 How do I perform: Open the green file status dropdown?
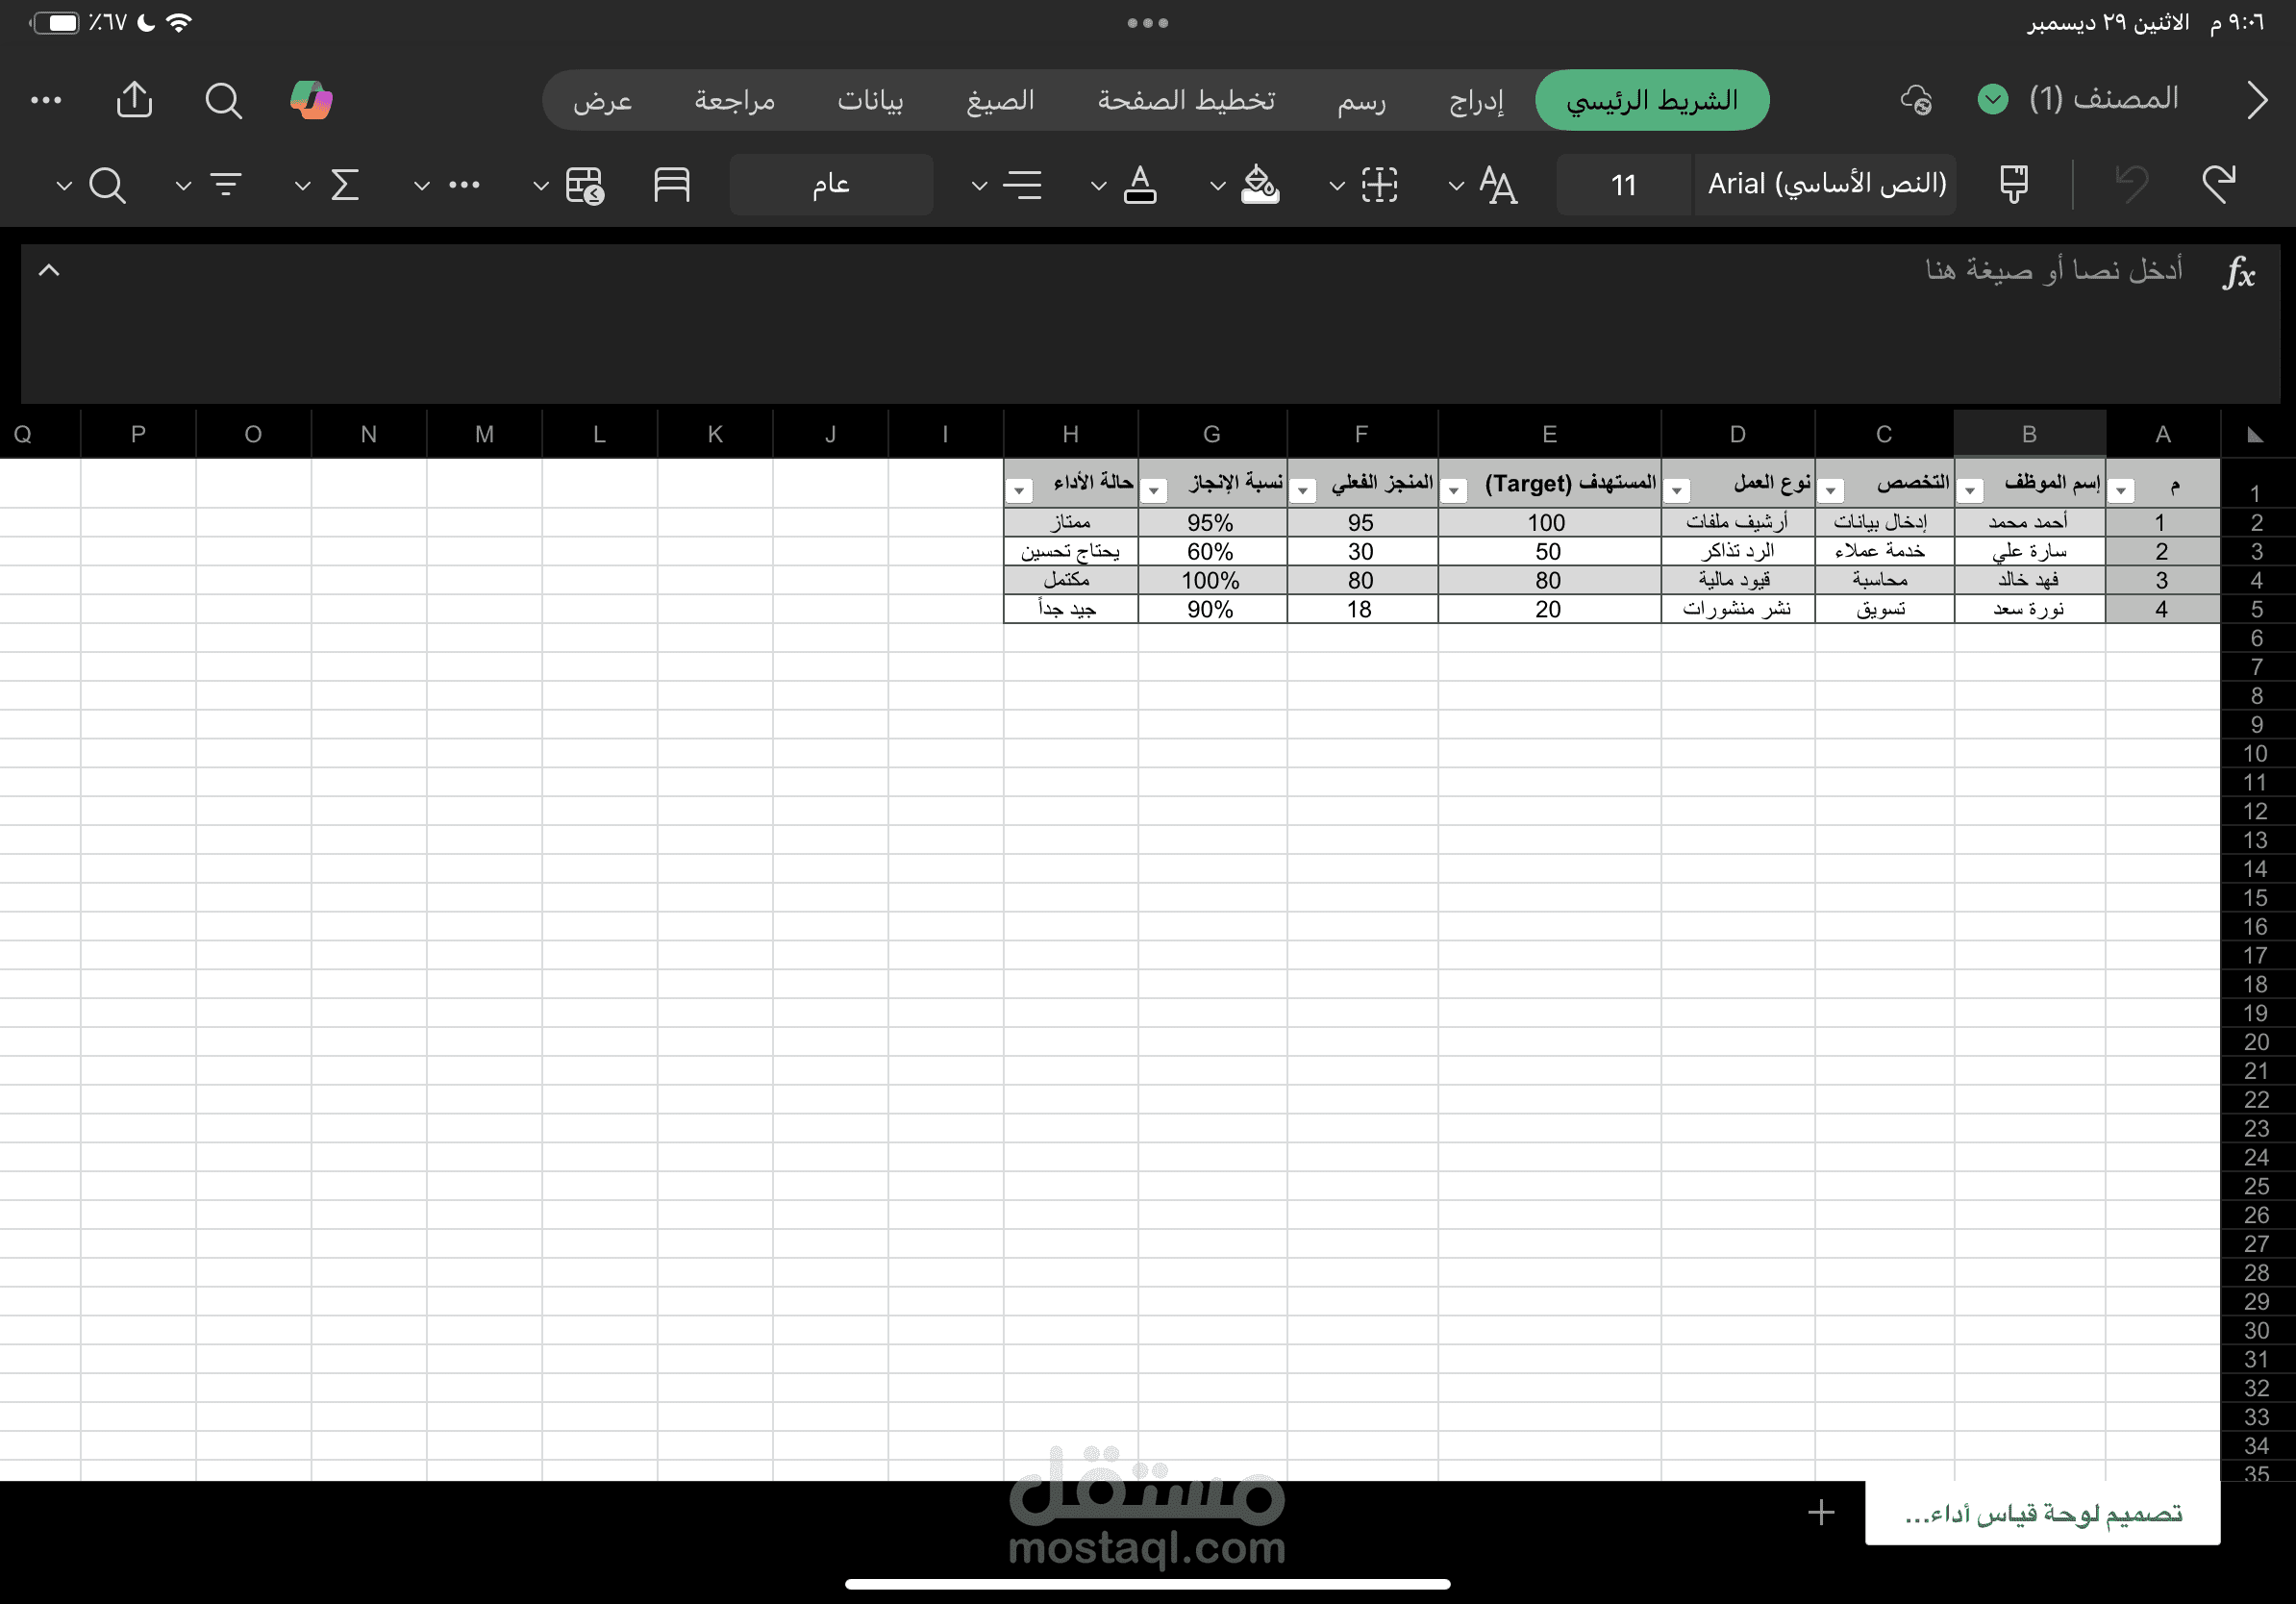[x=1992, y=99]
